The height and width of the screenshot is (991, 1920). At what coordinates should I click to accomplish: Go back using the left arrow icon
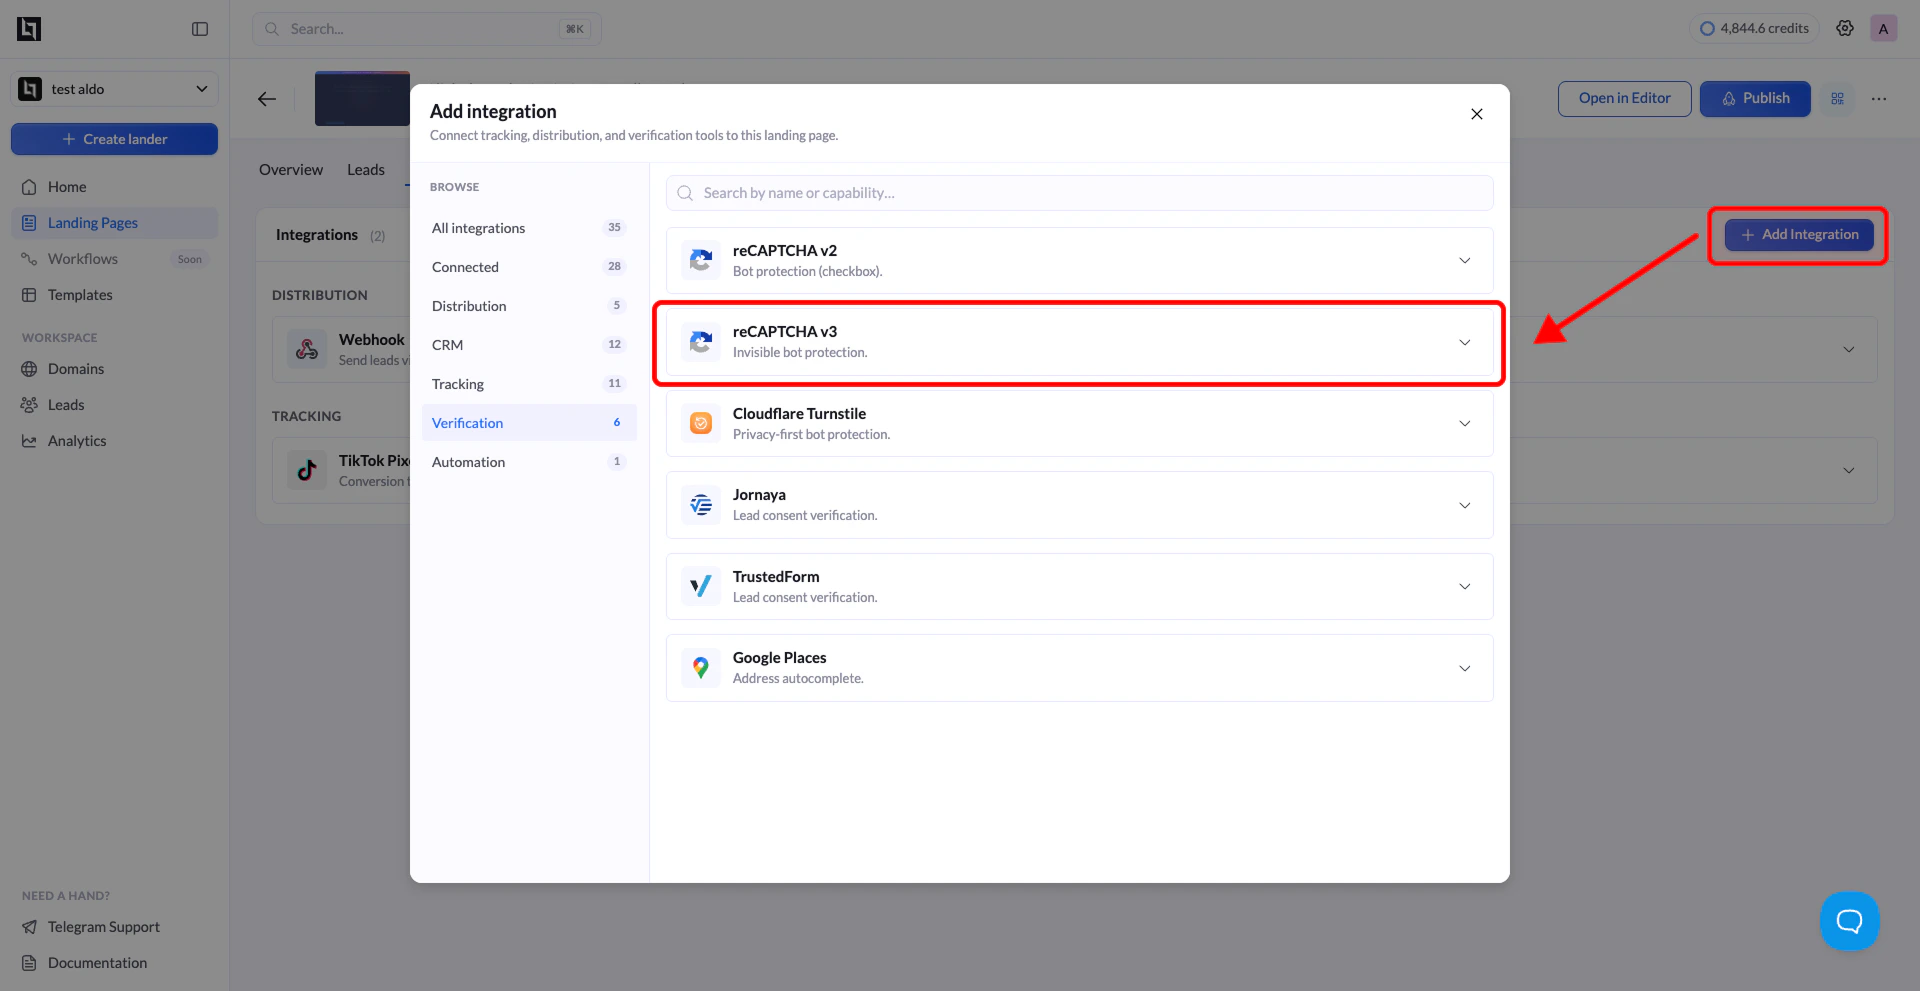[x=267, y=99]
